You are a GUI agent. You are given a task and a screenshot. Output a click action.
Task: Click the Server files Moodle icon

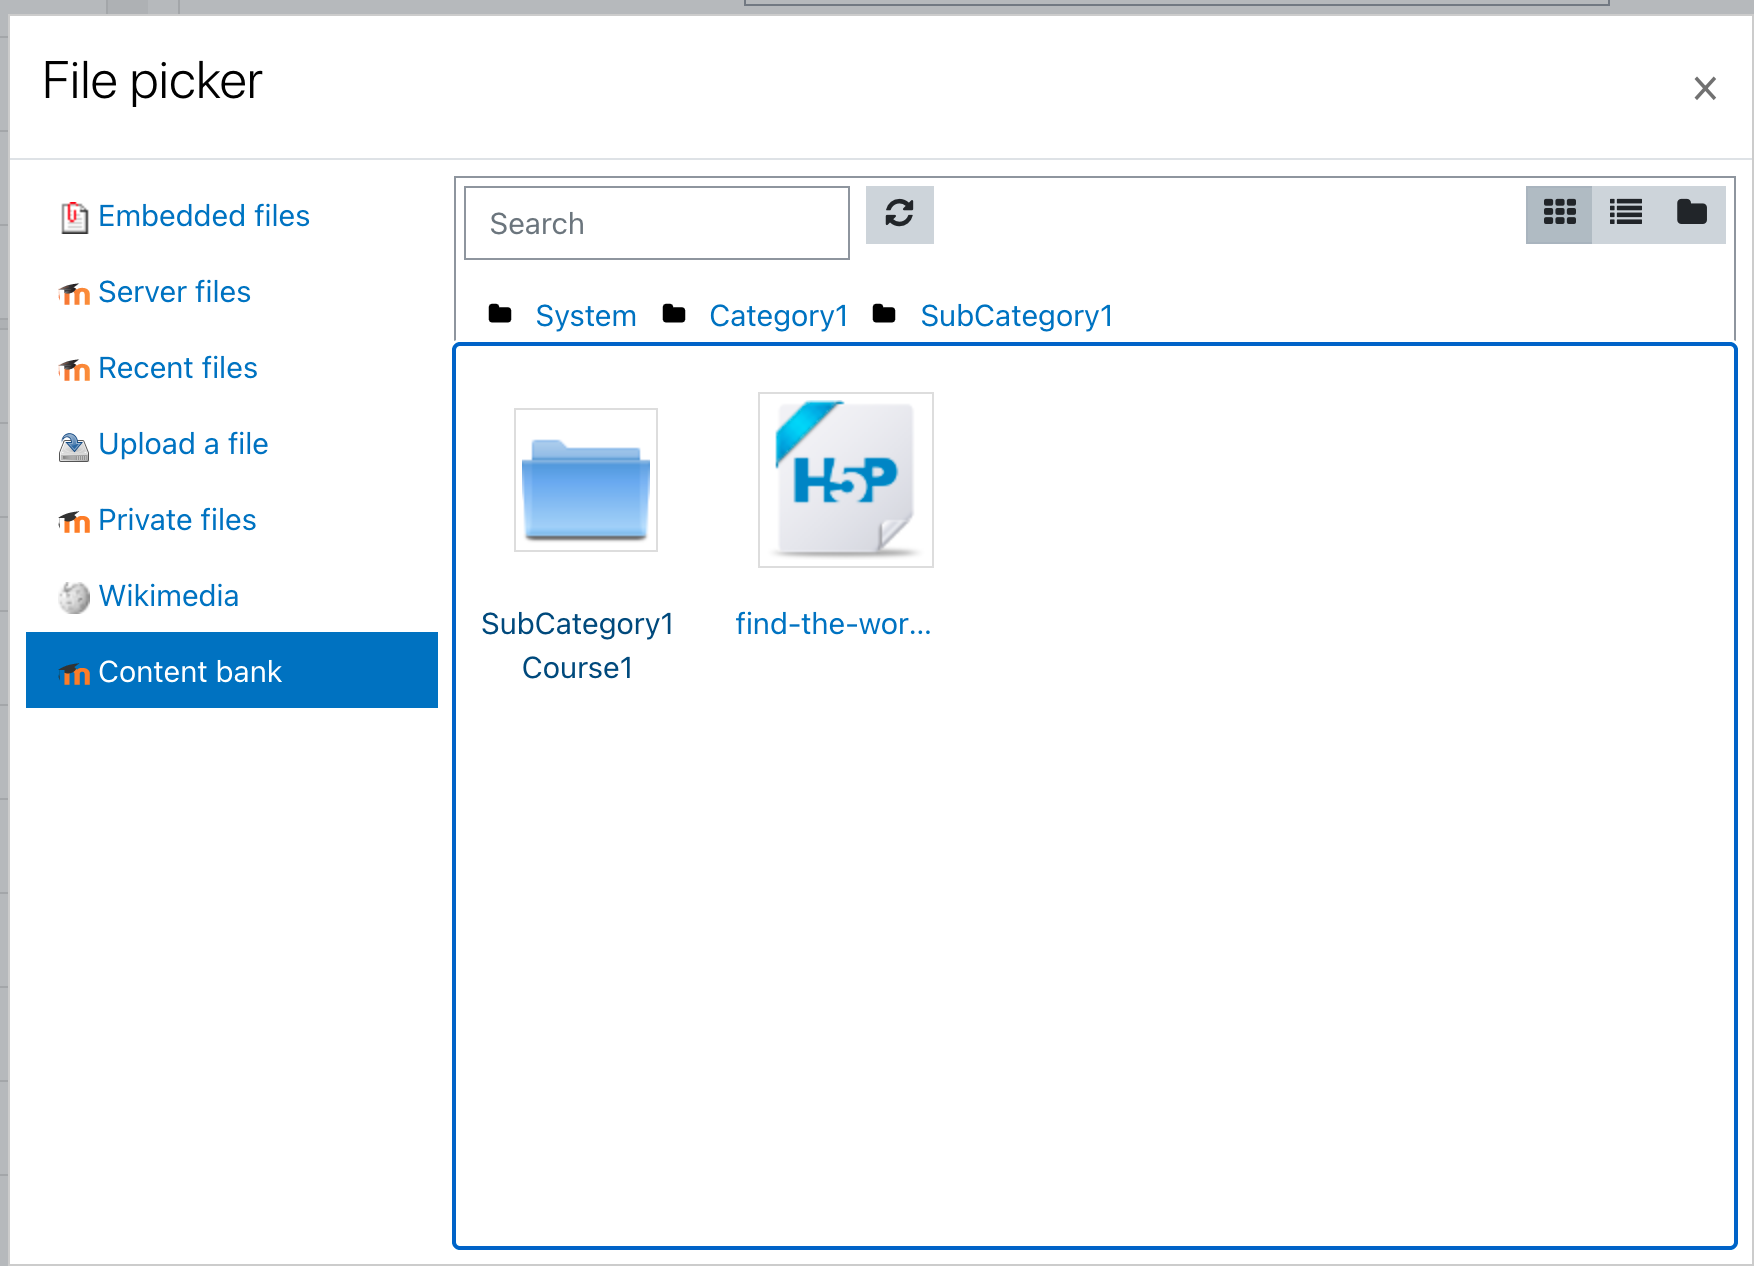coord(74,294)
